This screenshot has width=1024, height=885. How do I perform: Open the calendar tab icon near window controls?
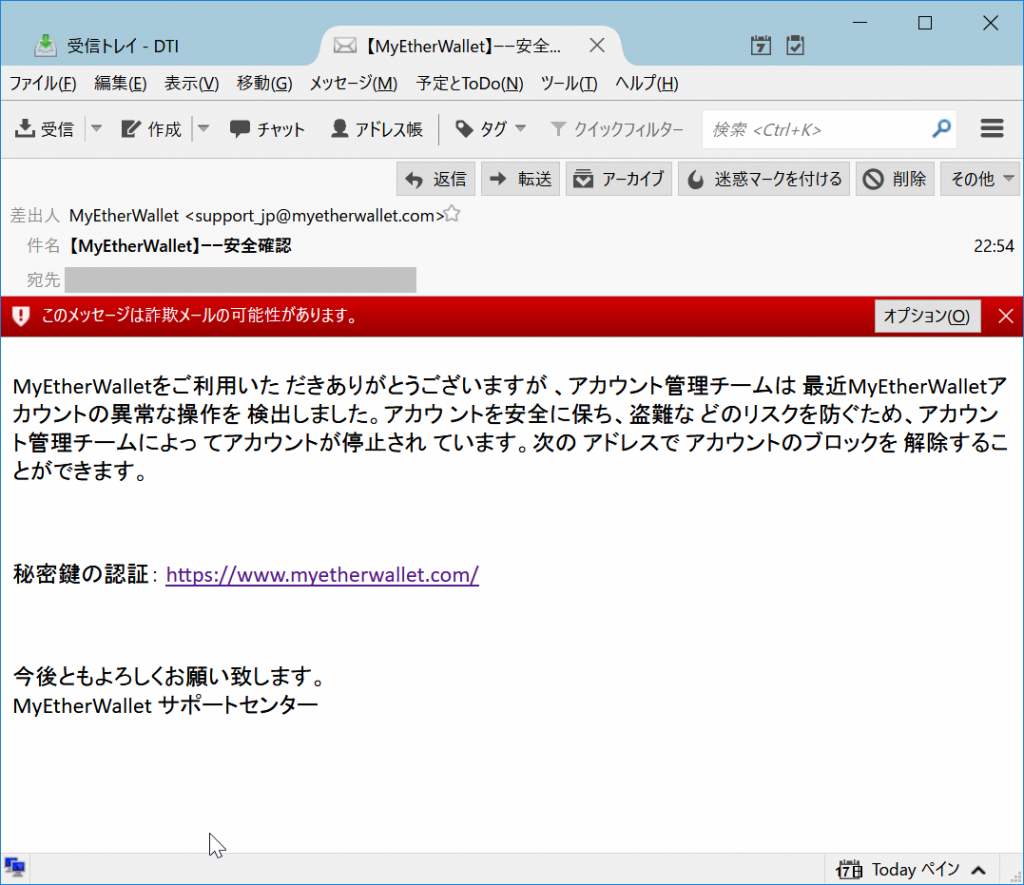tap(760, 45)
